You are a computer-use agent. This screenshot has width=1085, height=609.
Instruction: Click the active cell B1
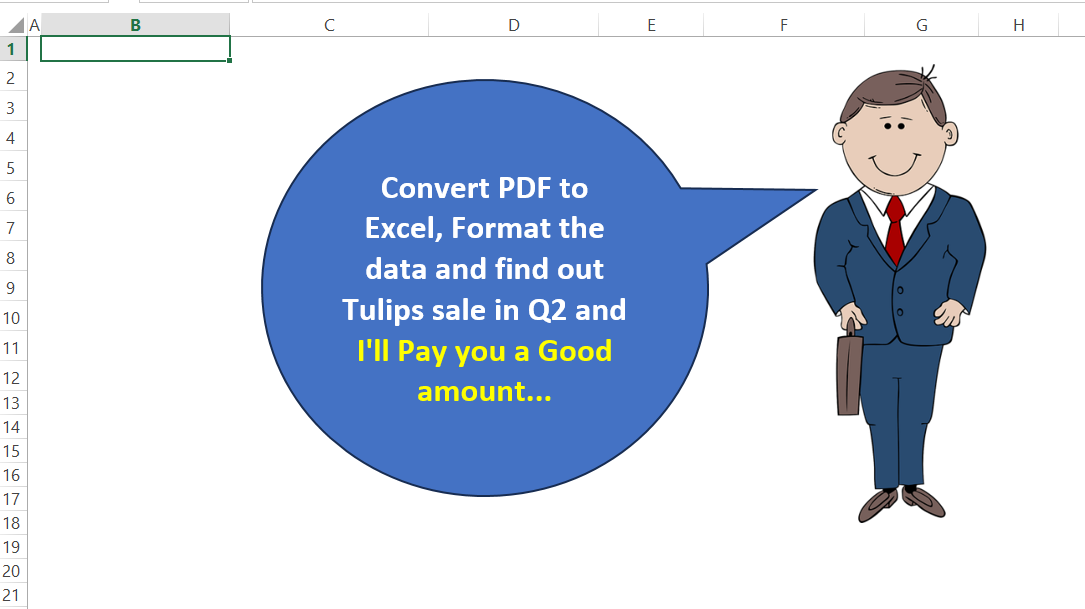(x=135, y=49)
